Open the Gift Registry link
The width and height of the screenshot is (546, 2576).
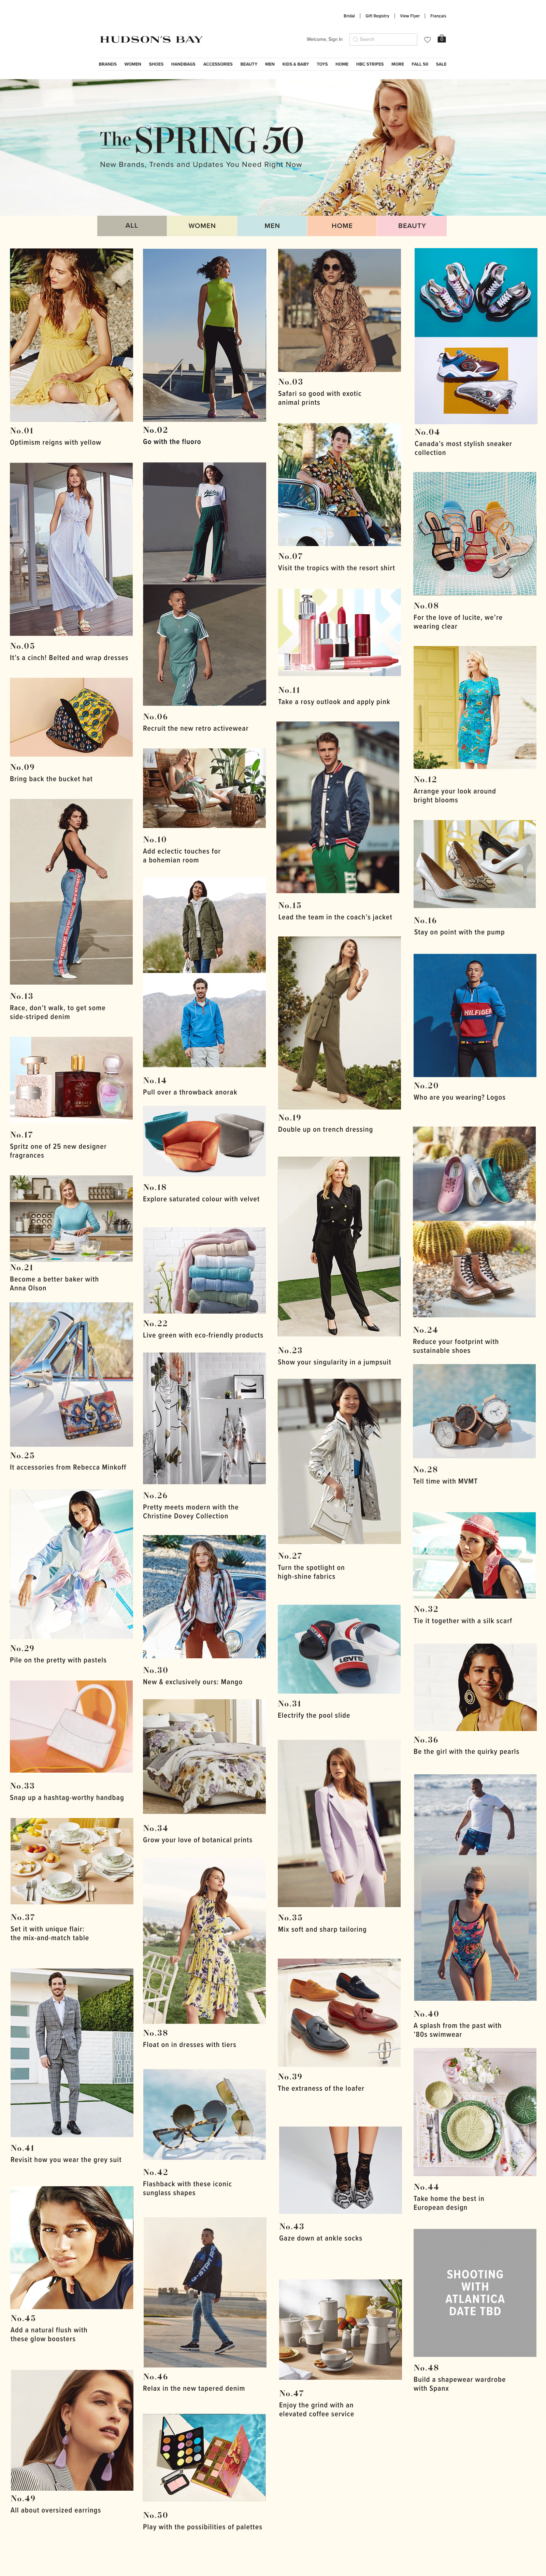click(377, 16)
